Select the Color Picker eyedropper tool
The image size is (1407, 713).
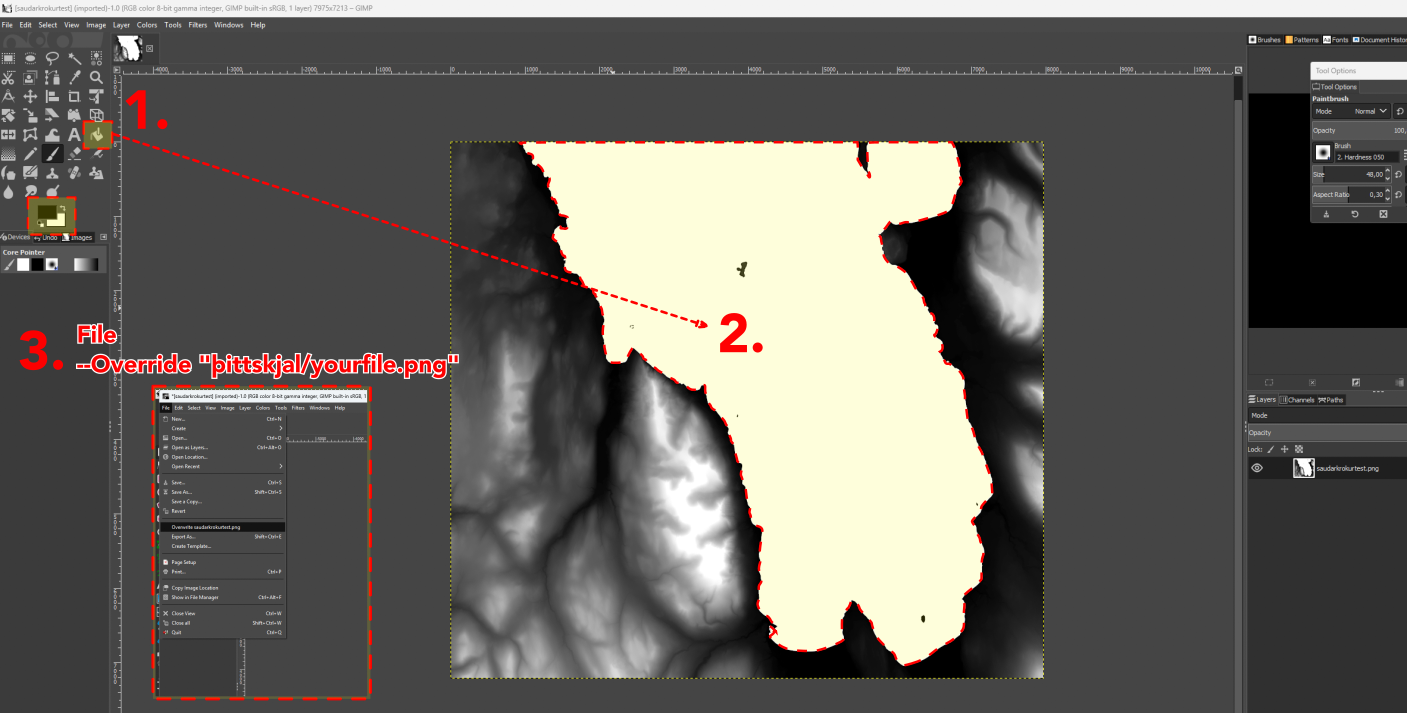coord(74,77)
